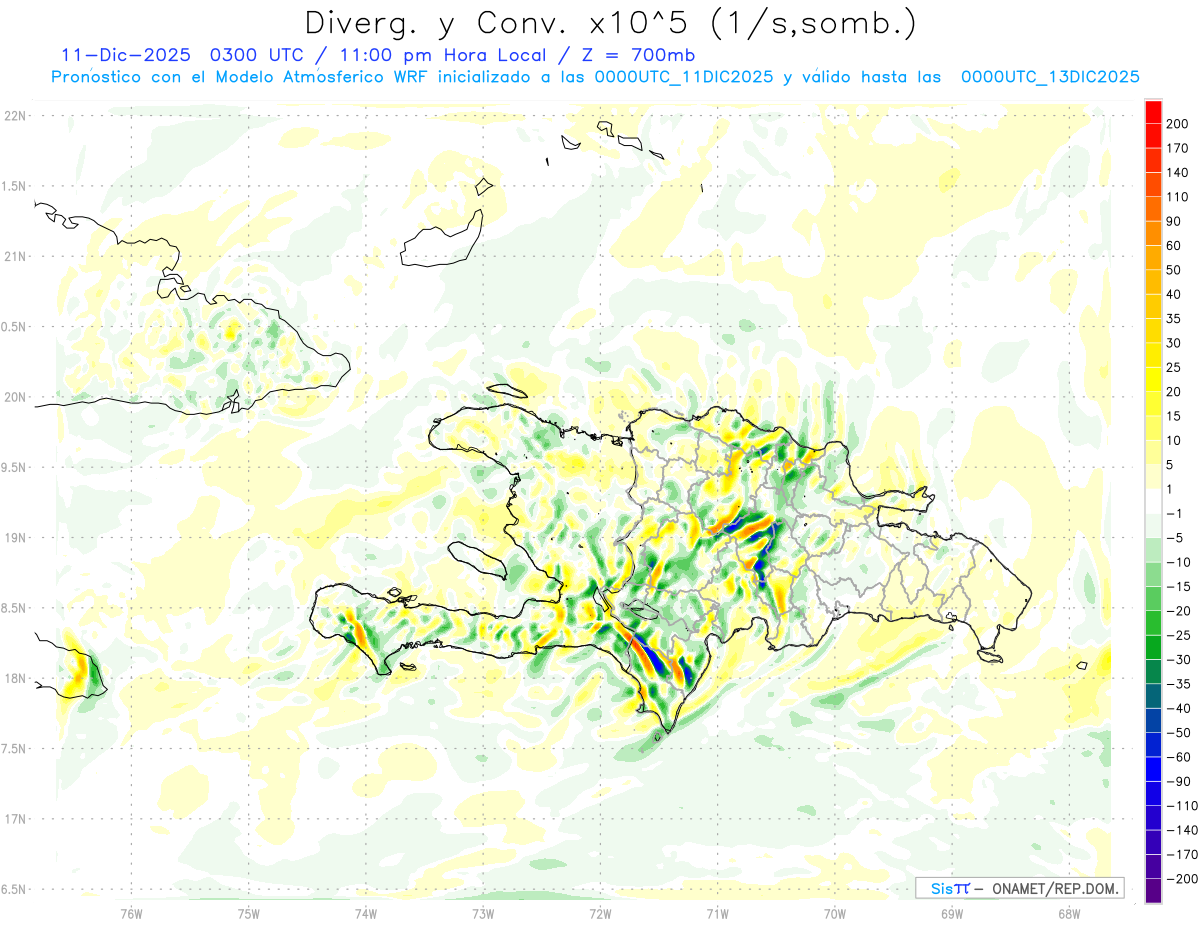Click the "70W" longitude label

[x=834, y=913]
